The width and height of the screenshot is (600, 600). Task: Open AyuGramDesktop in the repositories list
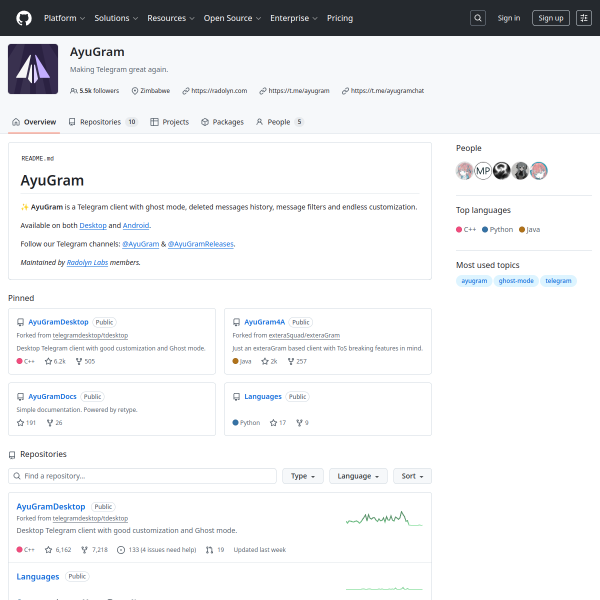(x=51, y=507)
